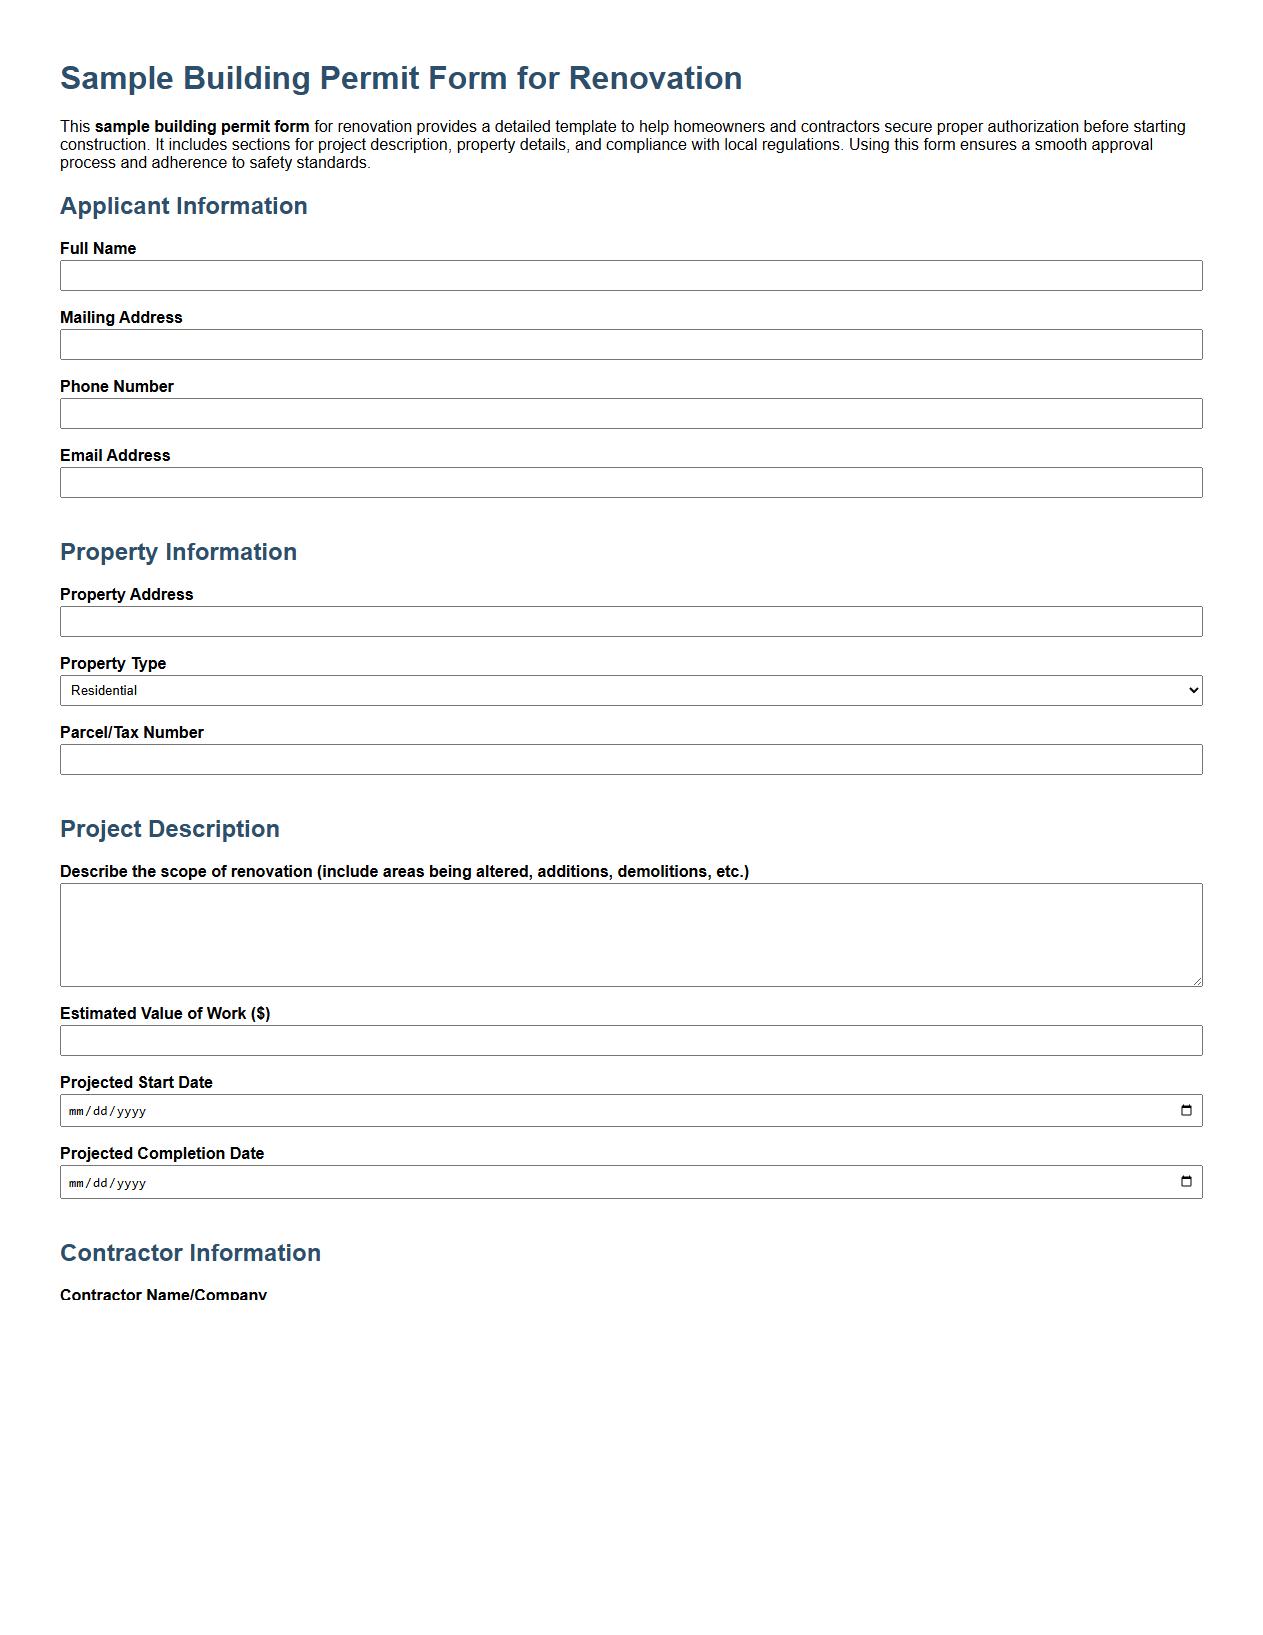Image resolution: width=1263 pixels, height=1635 pixels.
Task: Click the Email Address input field
Action: coord(631,482)
